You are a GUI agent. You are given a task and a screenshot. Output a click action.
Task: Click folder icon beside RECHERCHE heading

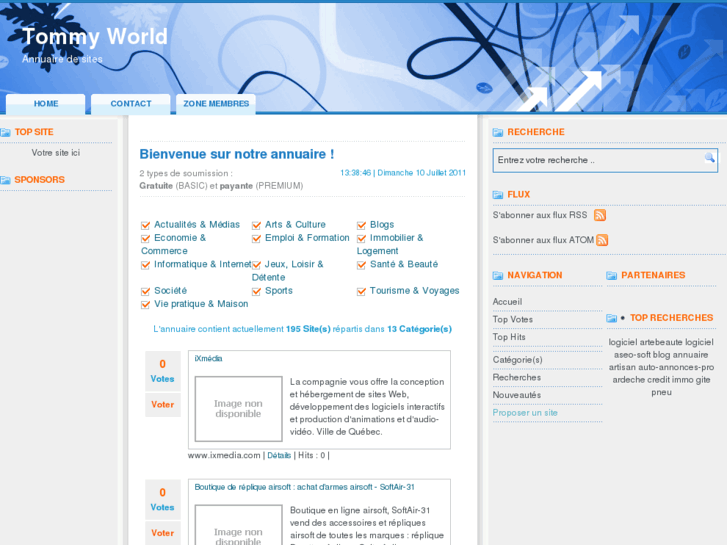[497, 133]
